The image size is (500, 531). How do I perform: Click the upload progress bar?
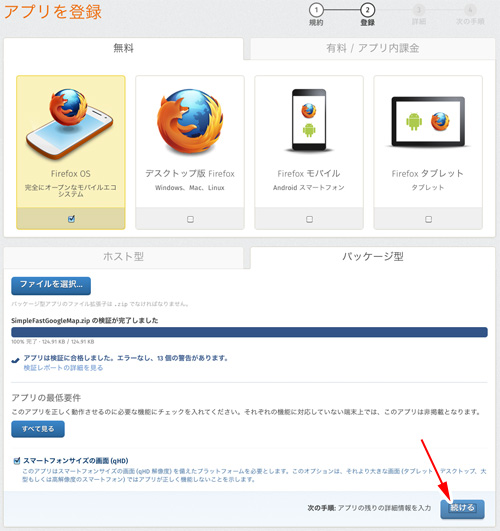(249, 332)
